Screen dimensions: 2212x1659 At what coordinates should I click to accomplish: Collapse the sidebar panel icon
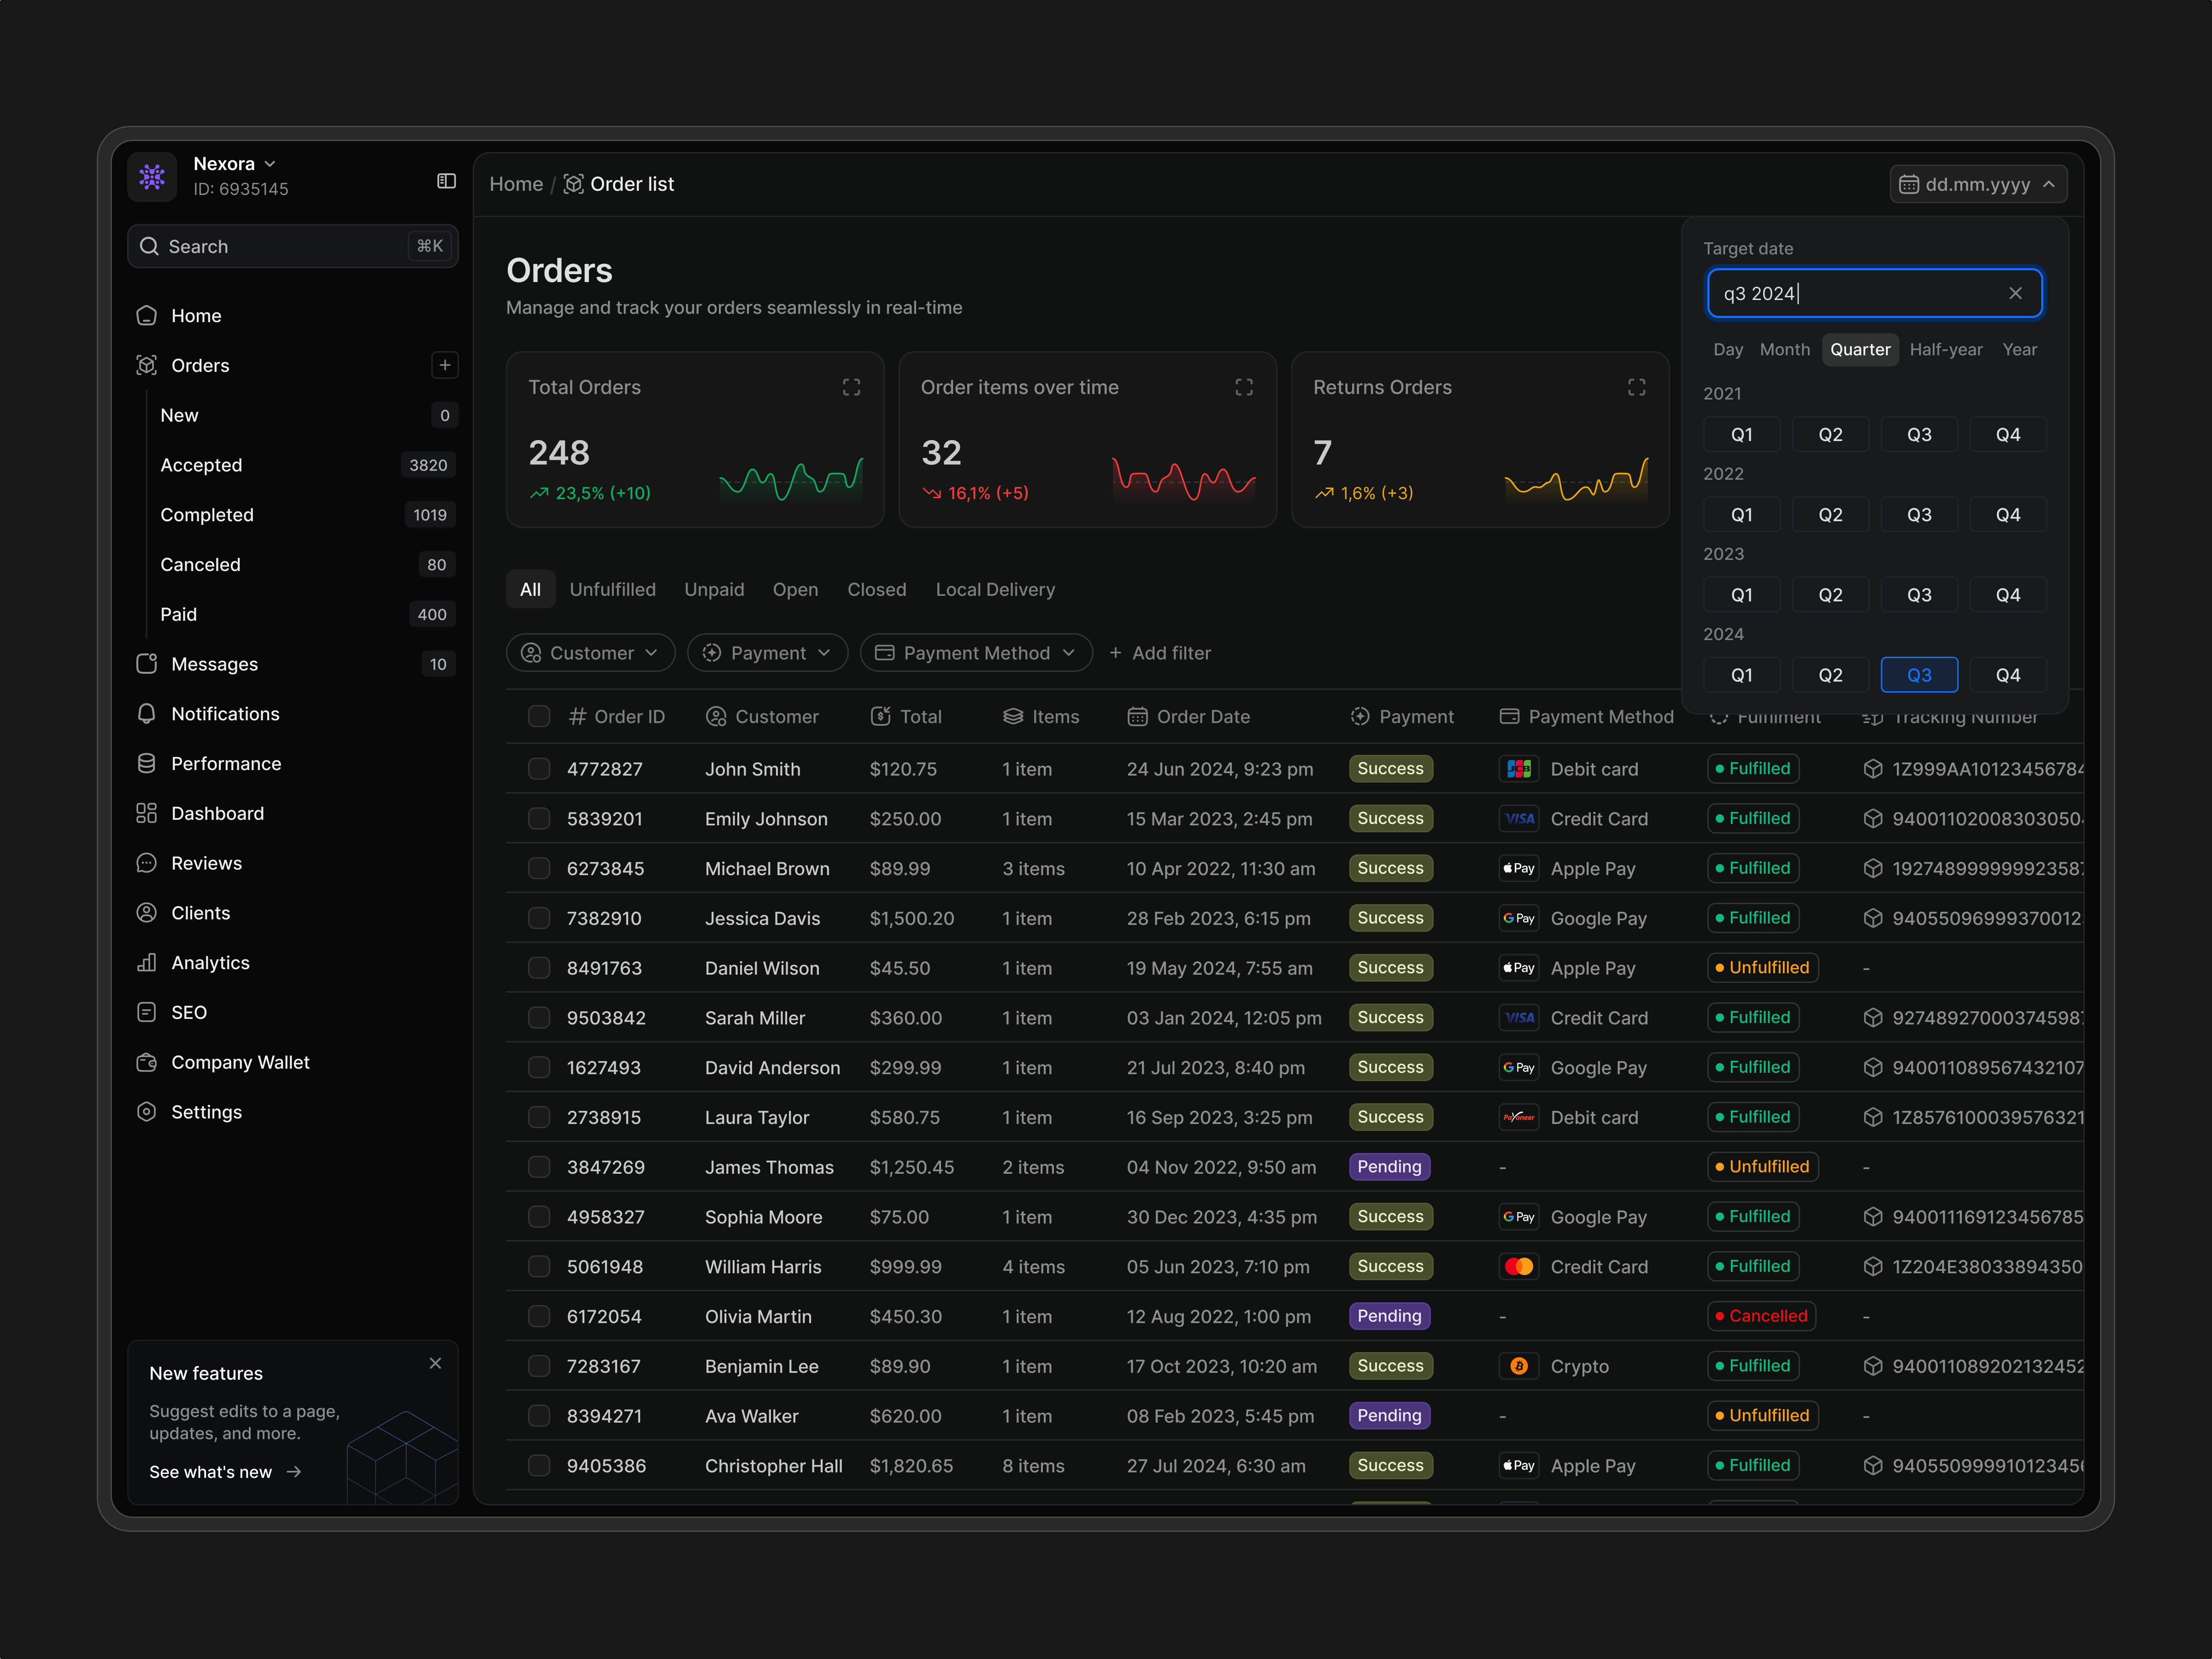446,181
